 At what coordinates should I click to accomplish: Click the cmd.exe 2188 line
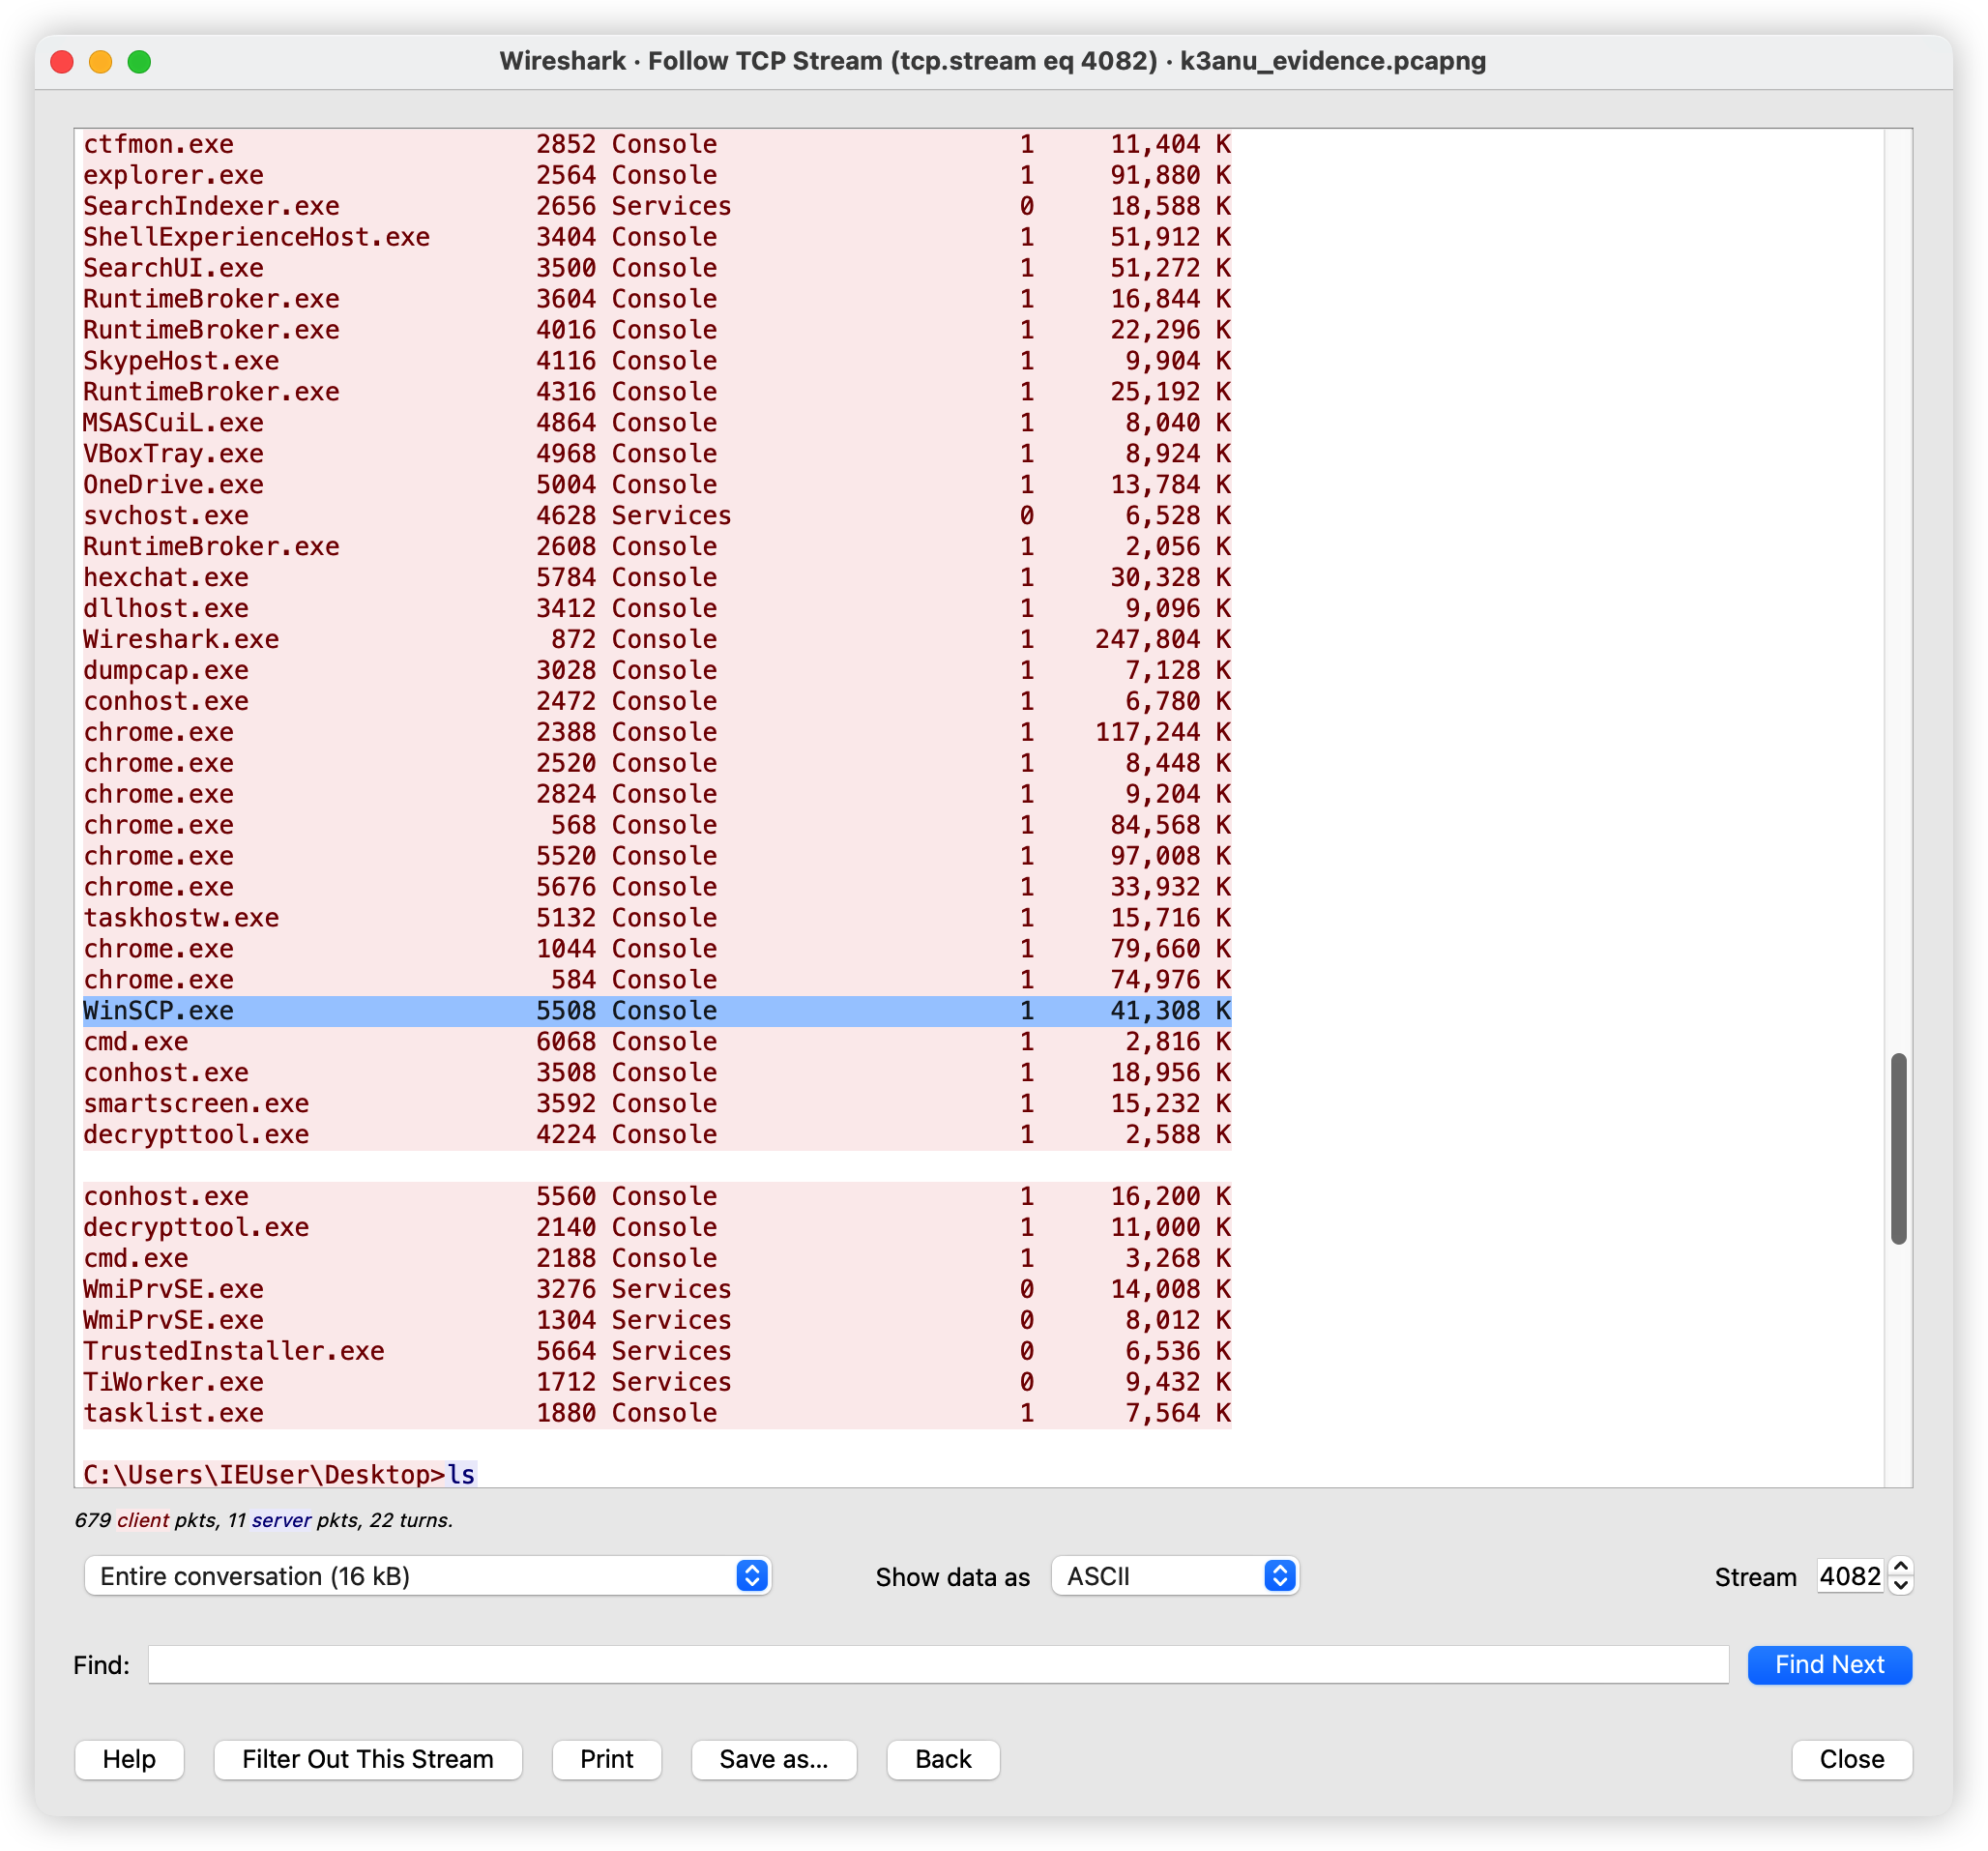(x=657, y=1259)
